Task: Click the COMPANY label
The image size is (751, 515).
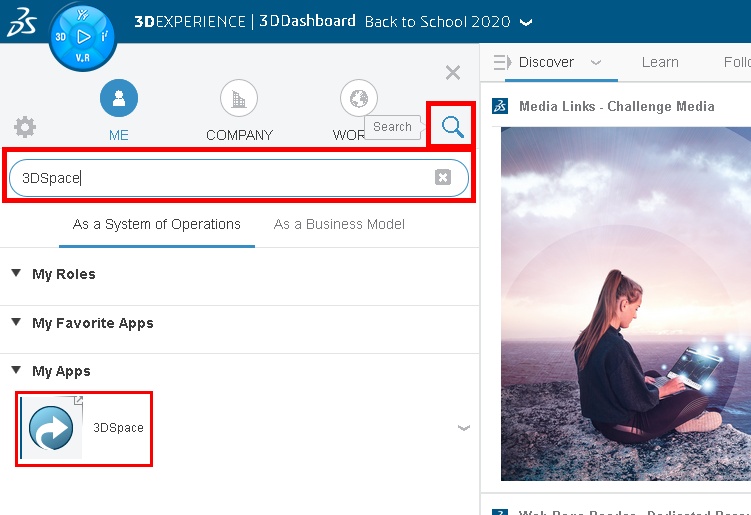Action: point(239,135)
